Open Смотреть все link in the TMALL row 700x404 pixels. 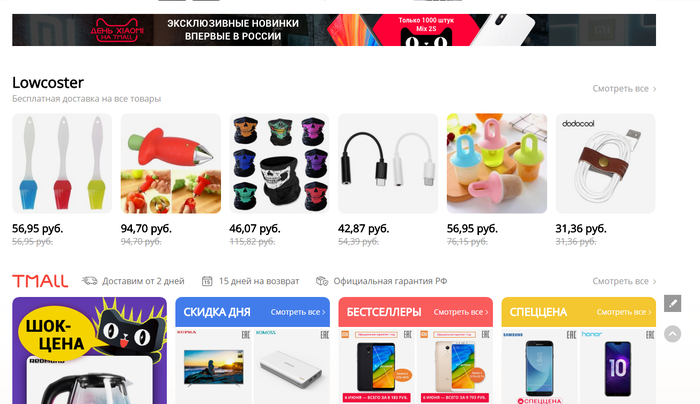[624, 281]
